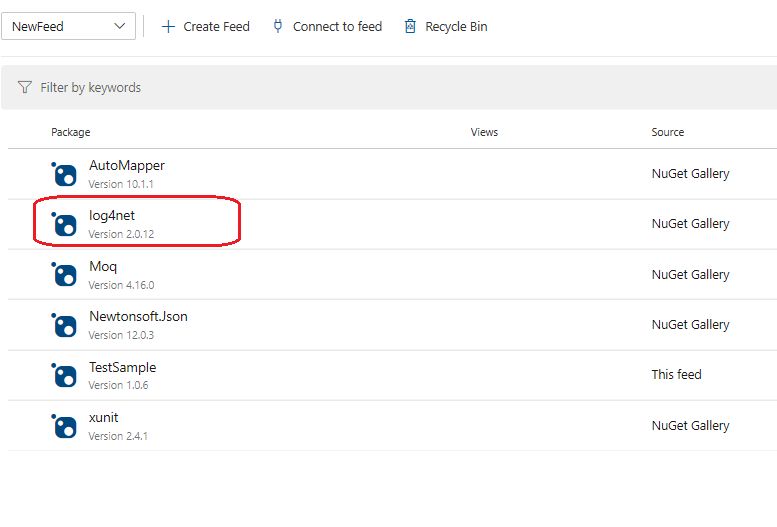Open the xunit package
Screen dimensions: 777x527
104,417
